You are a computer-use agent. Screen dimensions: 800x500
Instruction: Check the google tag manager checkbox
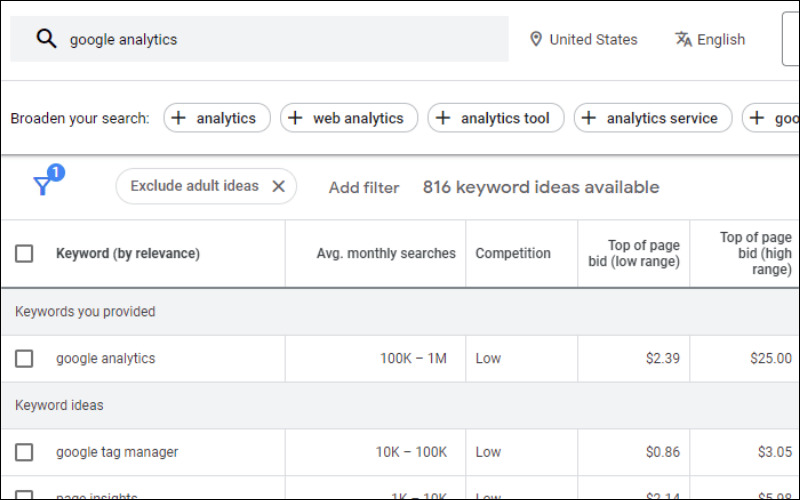coord(24,452)
